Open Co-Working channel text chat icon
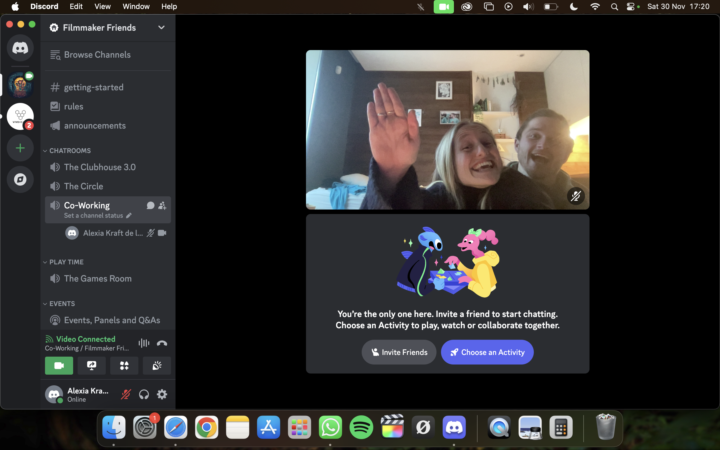 pyautogui.click(x=151, y=205)
